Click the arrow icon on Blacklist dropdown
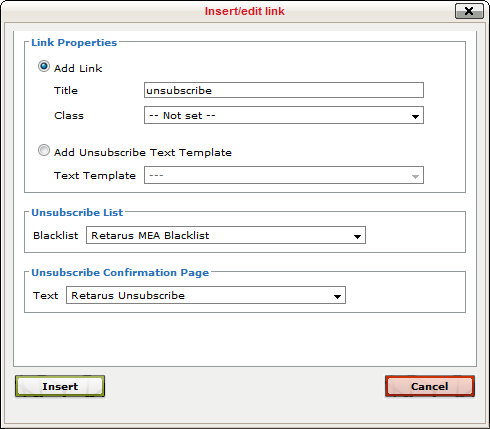490x429 pixels. (357, 237)
